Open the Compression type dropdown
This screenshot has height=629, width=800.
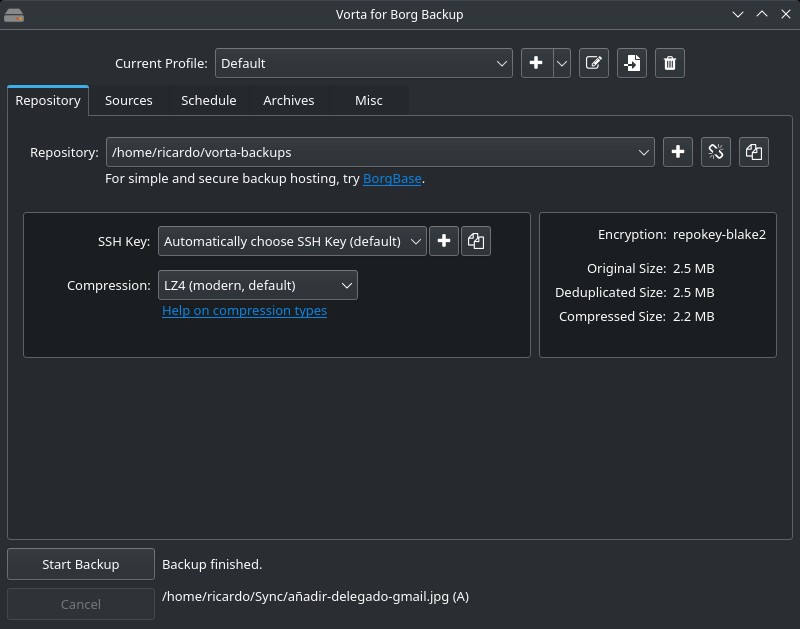click(x=258, y=285)
